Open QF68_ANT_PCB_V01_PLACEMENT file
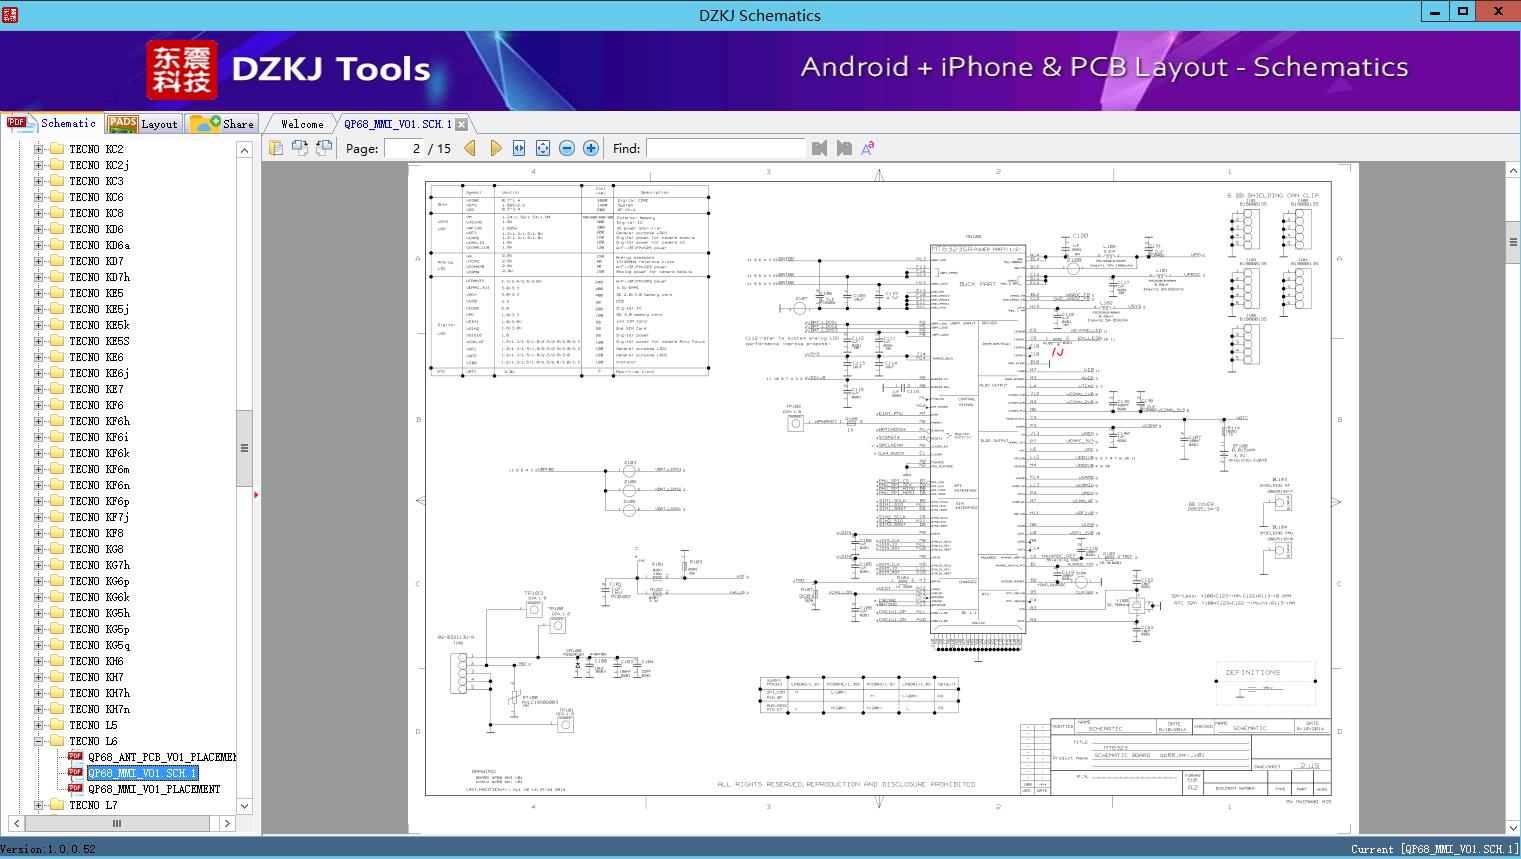This screenshot has width=1521, height=859. click(160, 757)
